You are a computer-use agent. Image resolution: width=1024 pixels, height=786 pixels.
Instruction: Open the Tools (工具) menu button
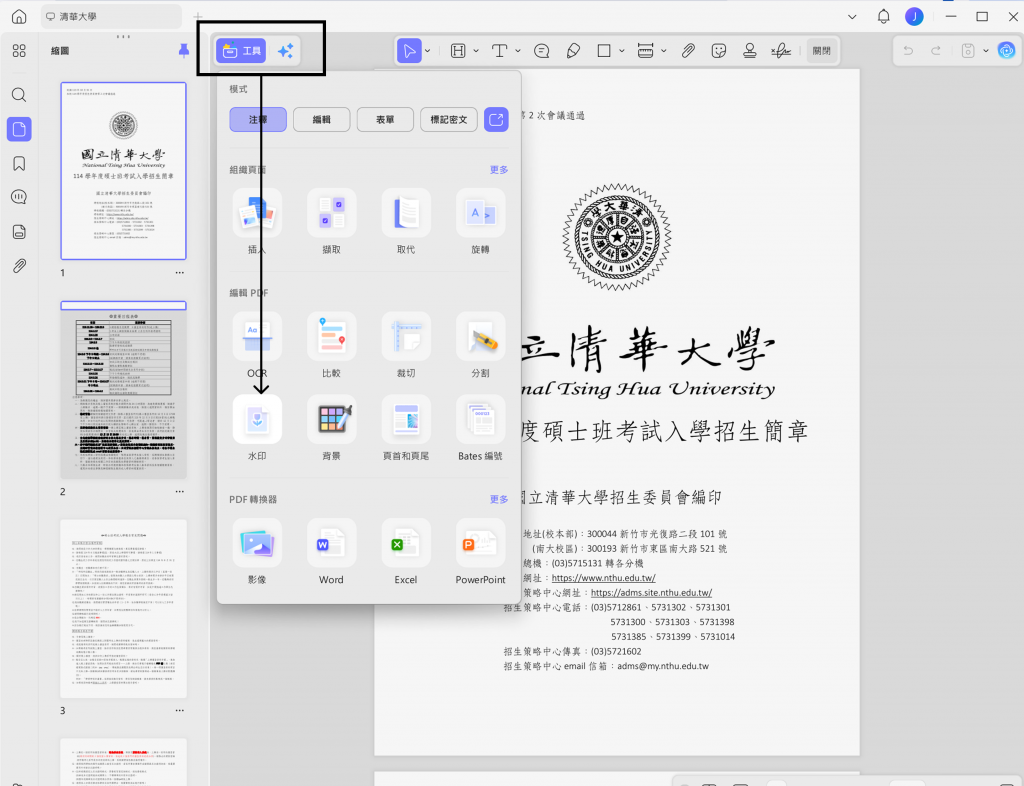[241, 51]
